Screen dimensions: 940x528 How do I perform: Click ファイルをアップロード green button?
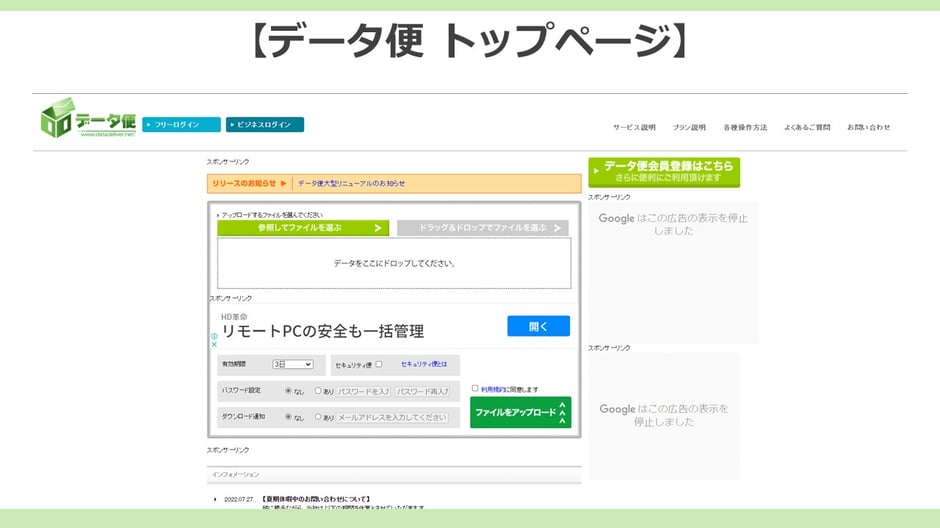coord(520,412)
